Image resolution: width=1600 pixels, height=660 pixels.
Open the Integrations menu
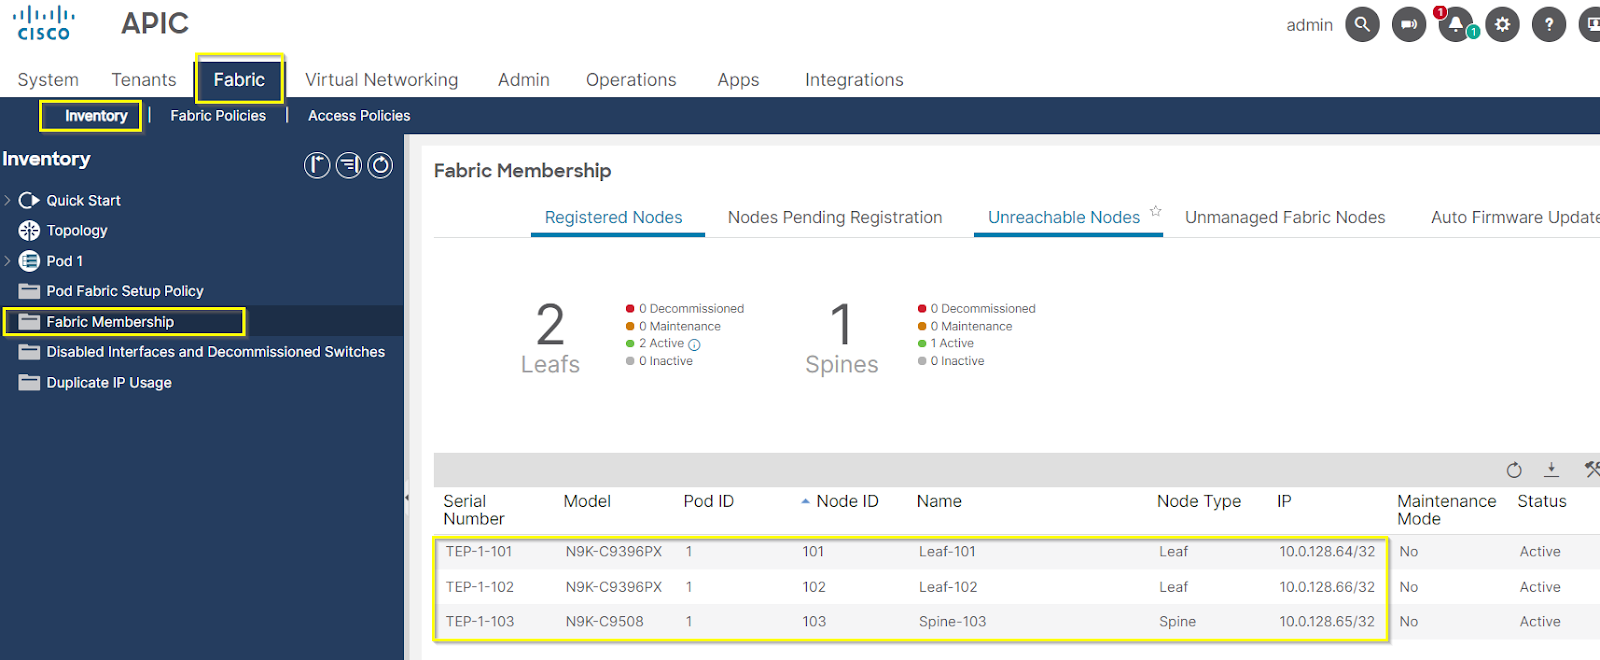pos(854,80)
